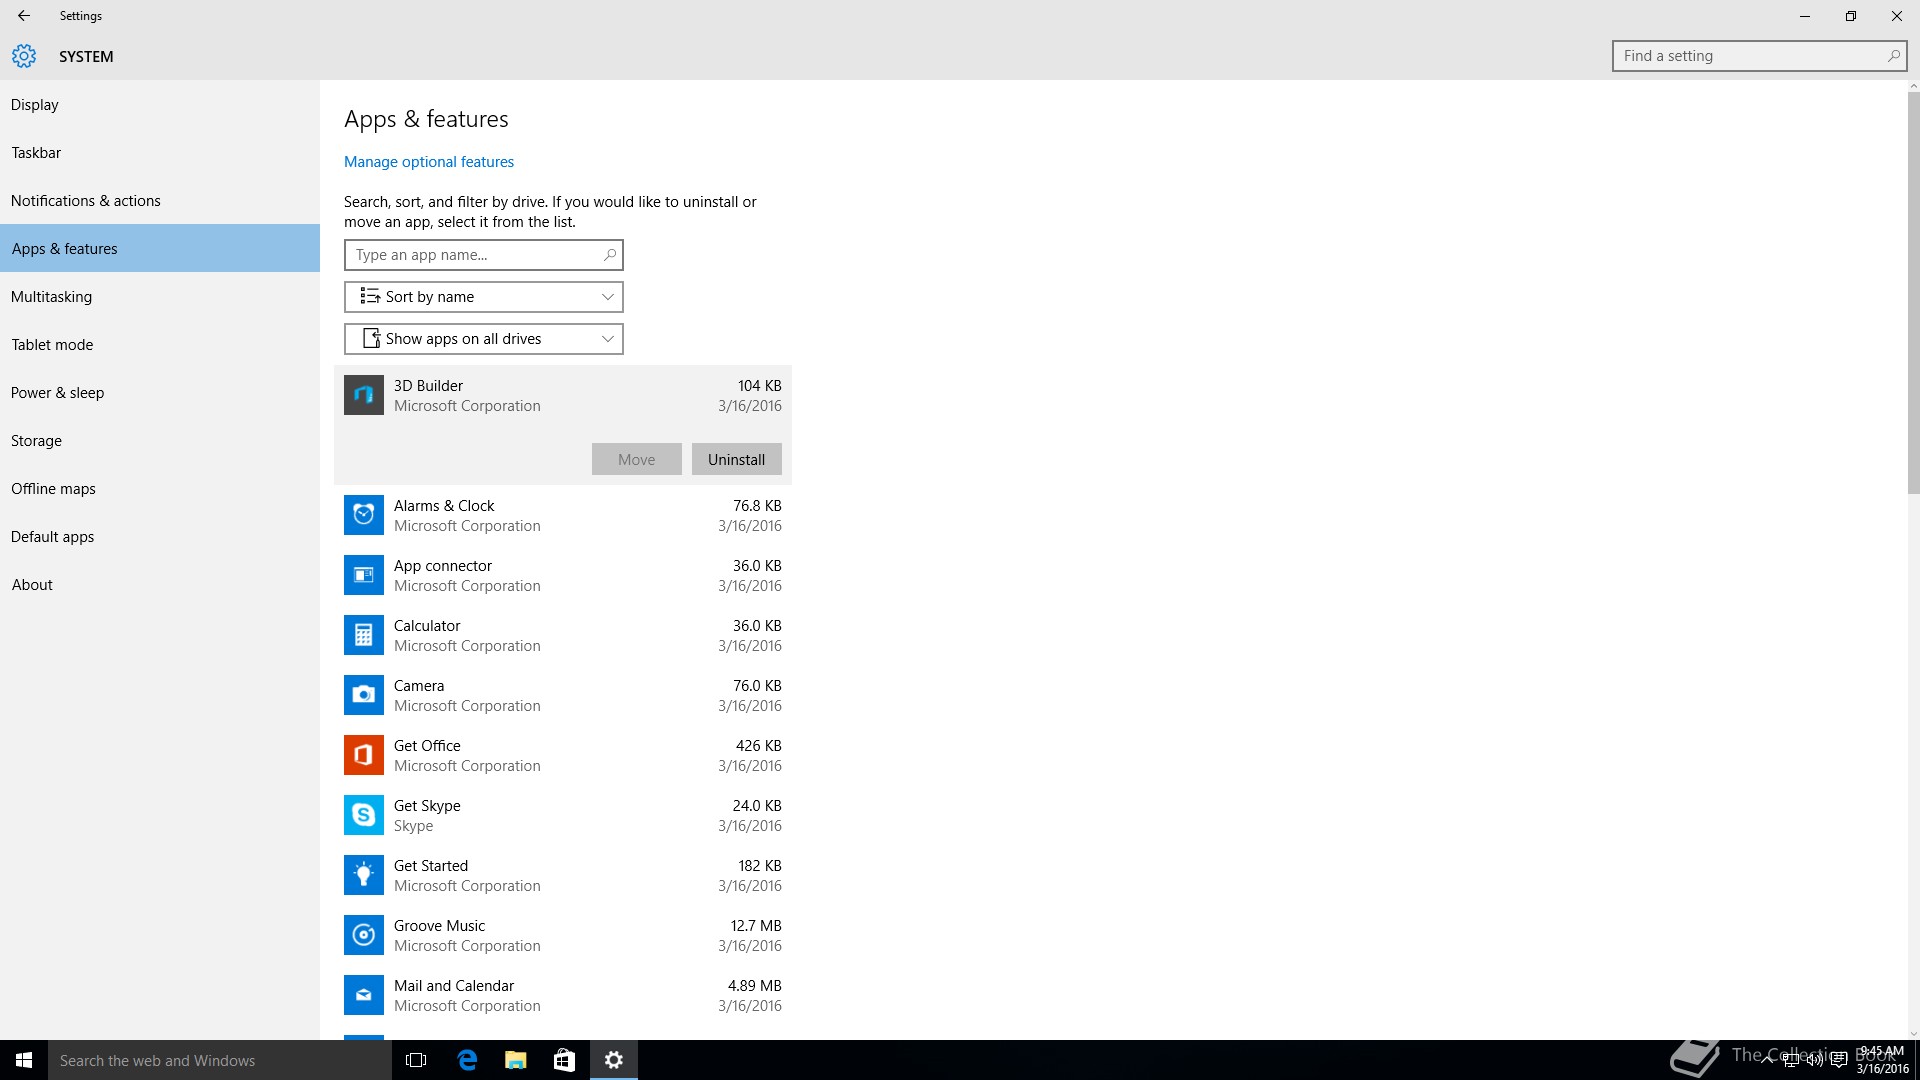Click the App connector icon
Image resolution: width=1920 pixels, height=1080 pixels.
(363, 575)
